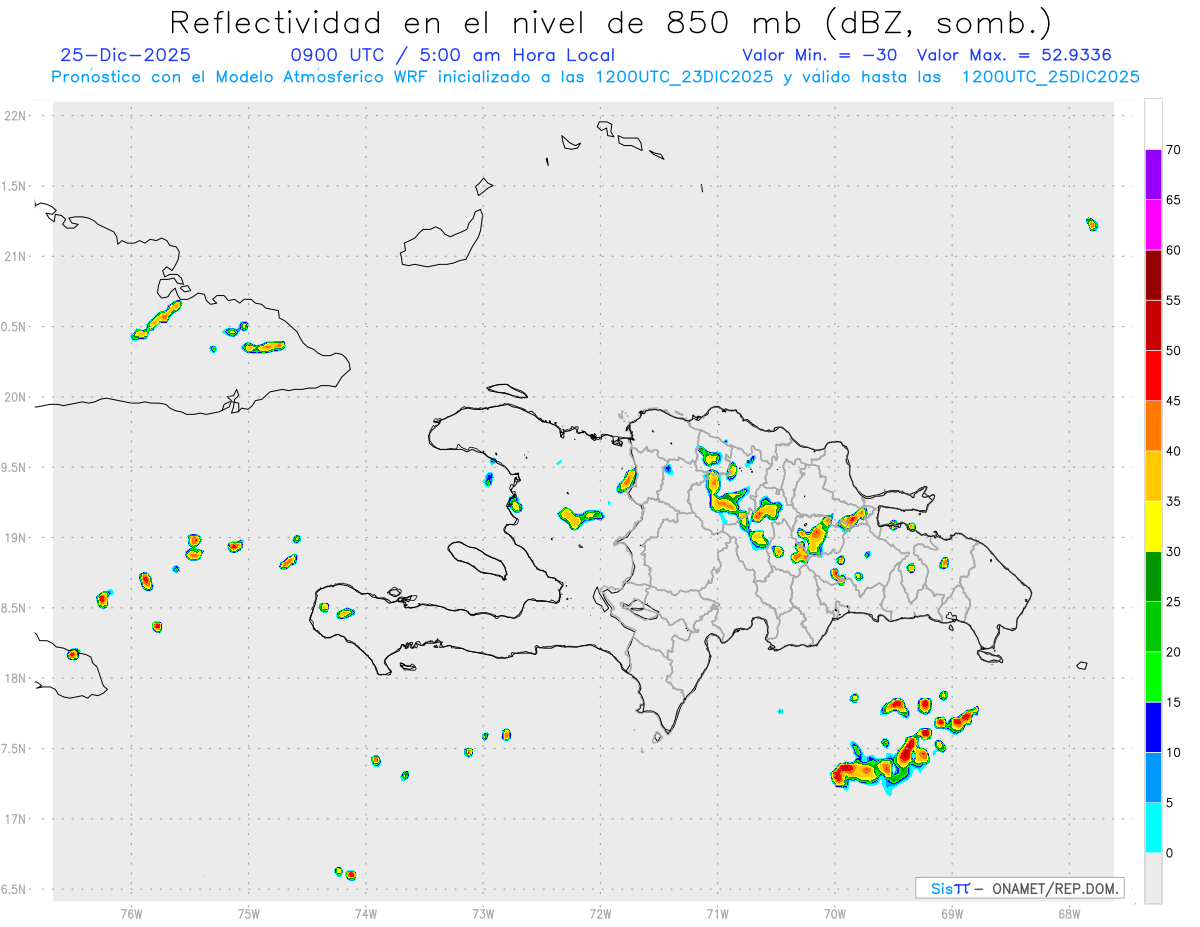Click the '70' colorbar scale label

click(1173, 150)
